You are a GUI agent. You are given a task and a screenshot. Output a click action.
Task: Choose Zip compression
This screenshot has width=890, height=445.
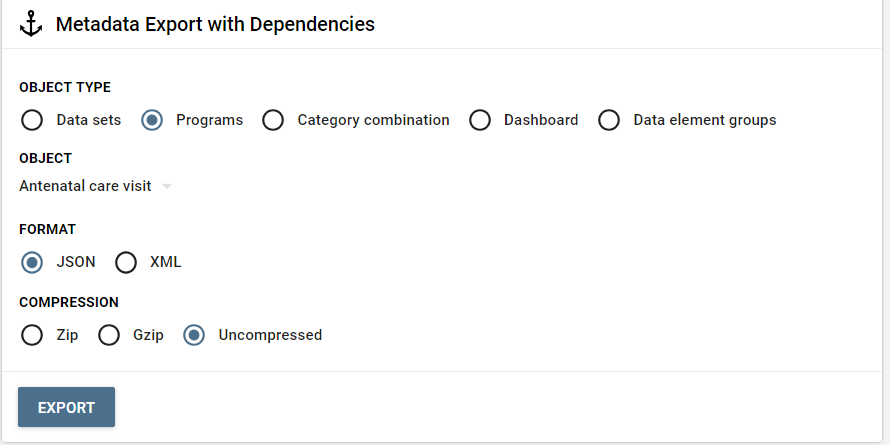pos(32,335)
